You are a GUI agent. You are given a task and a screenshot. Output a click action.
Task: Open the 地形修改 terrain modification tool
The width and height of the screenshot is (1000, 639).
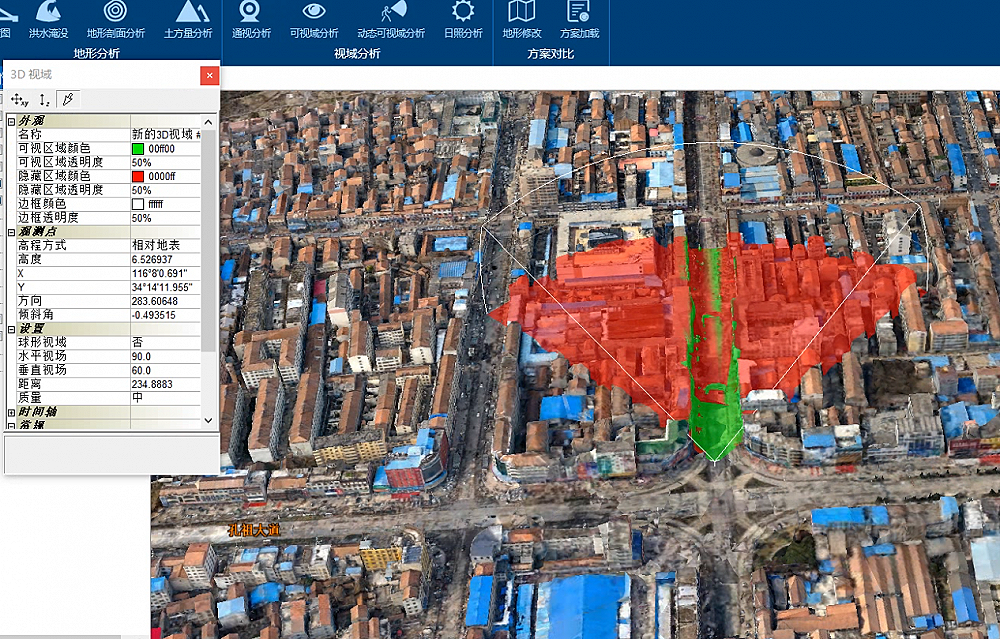pos(521,20)
